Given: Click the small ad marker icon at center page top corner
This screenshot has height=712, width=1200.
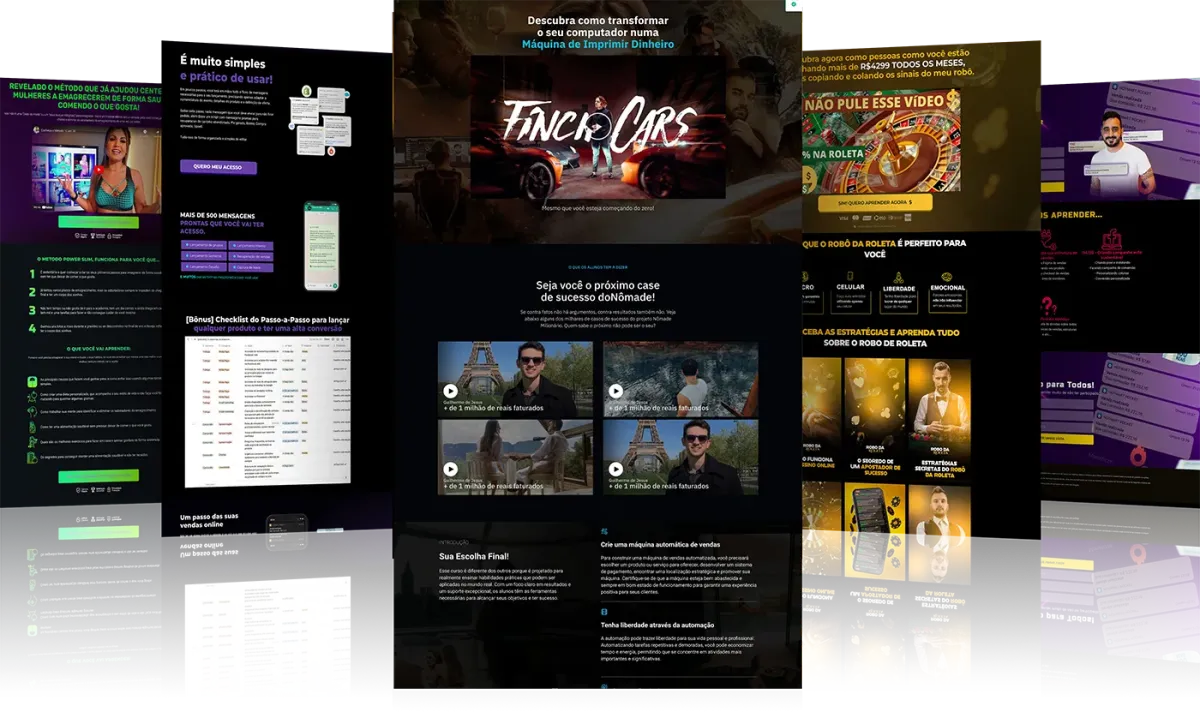Looking at the screenshot, I should click(x=796, y=6).
